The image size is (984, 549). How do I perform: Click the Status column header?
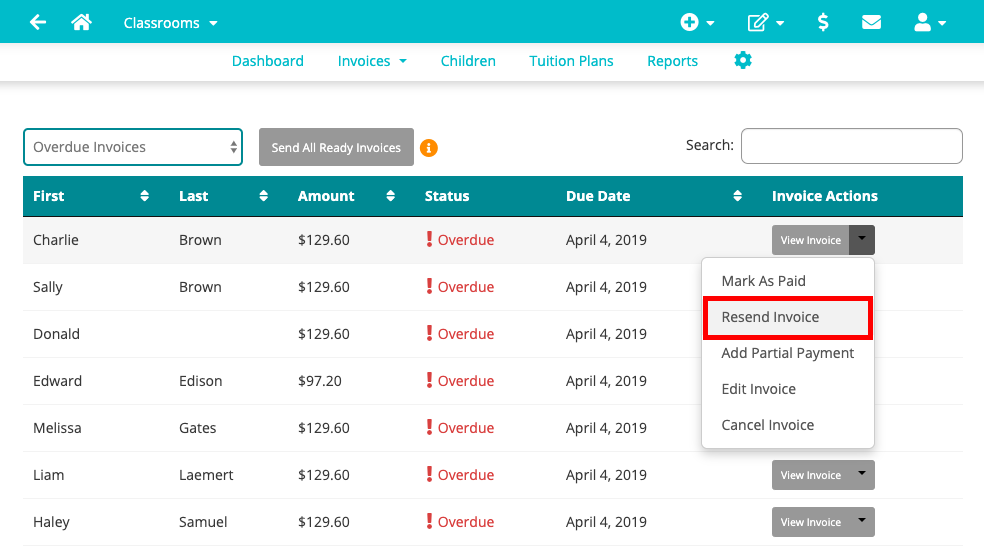pos(447,196)
